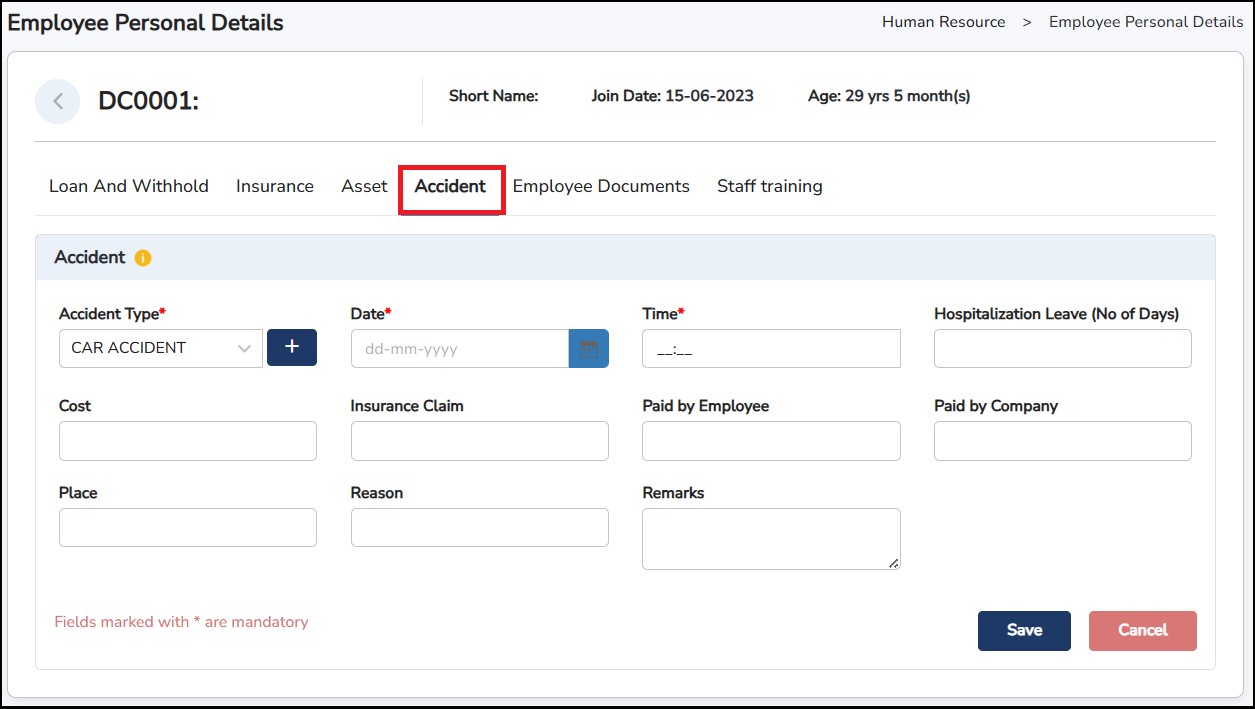Image resolution: width=1255 pixels, height=709 pixels.
Task: Switch to the Loan And Withhold tab
Action: (x=129, y=186)
